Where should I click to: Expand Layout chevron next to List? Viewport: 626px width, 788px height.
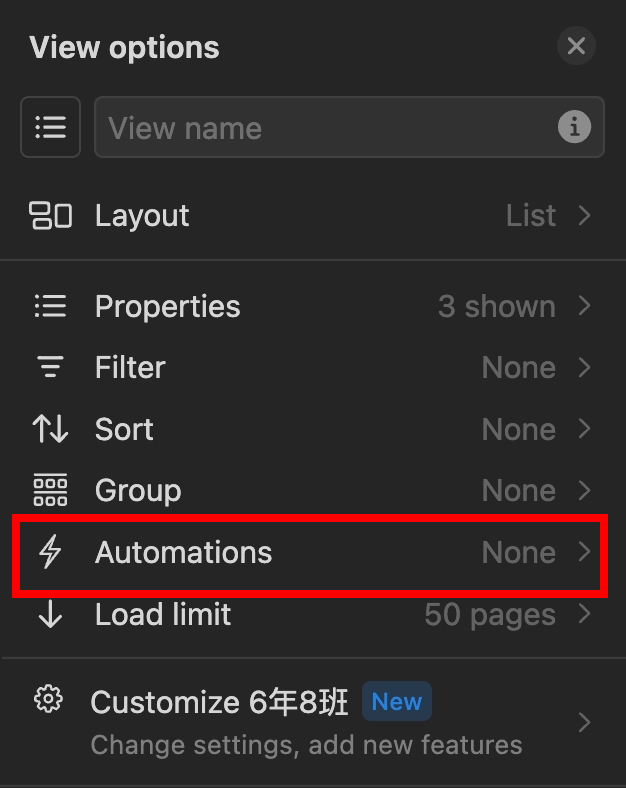click(x=585, y=215)
